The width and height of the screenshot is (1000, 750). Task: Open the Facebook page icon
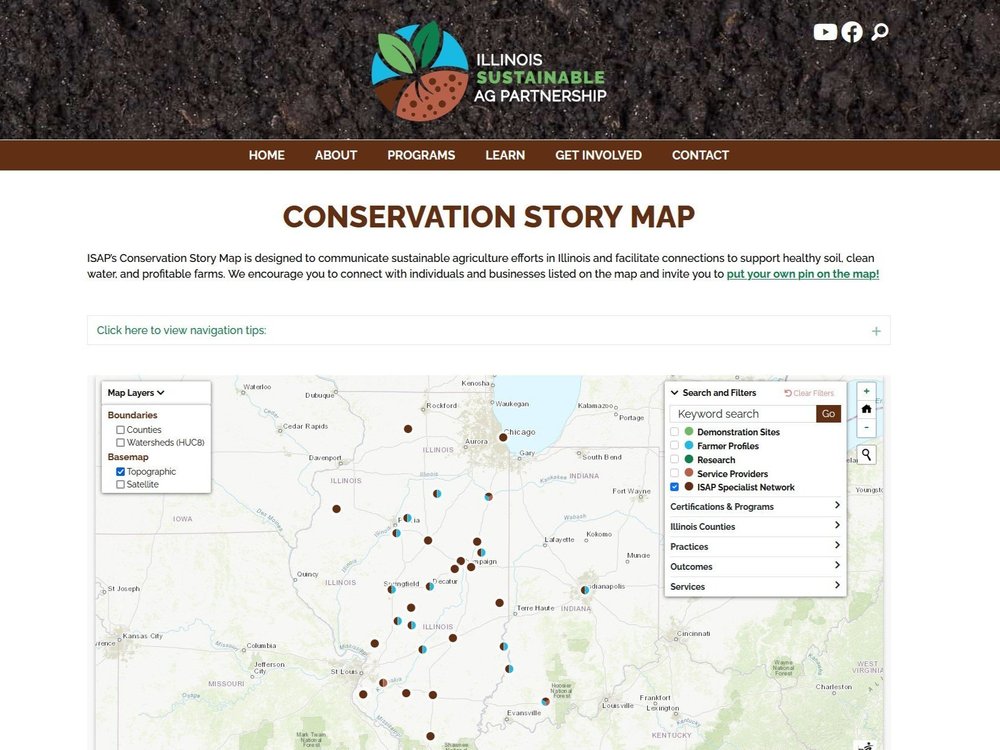pyautogui.click(x=852, y=32)
